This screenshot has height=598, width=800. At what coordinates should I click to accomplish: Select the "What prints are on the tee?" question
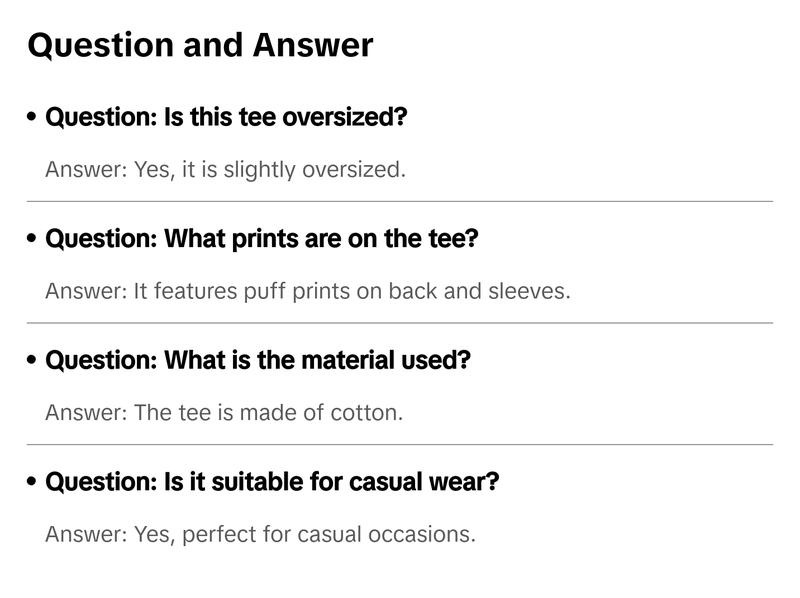(262, 239)
